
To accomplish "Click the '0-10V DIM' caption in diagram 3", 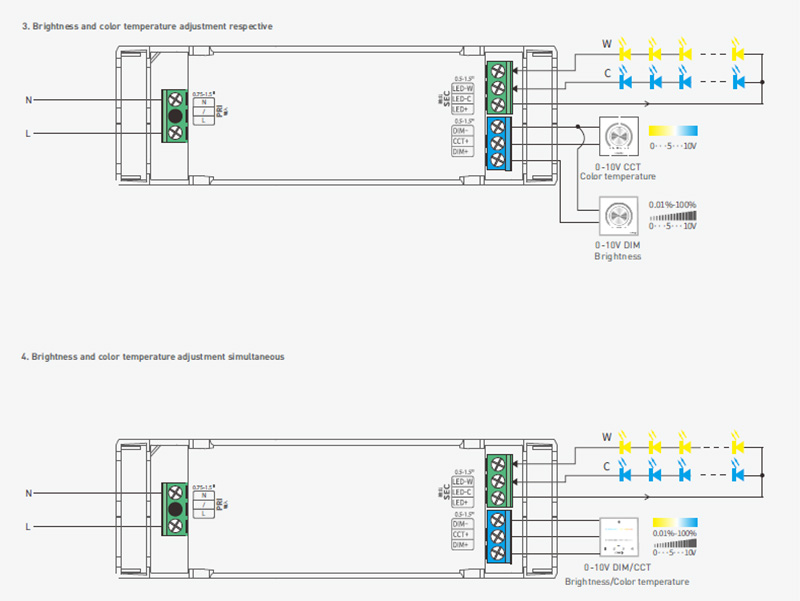I will (x=617, y=245).
